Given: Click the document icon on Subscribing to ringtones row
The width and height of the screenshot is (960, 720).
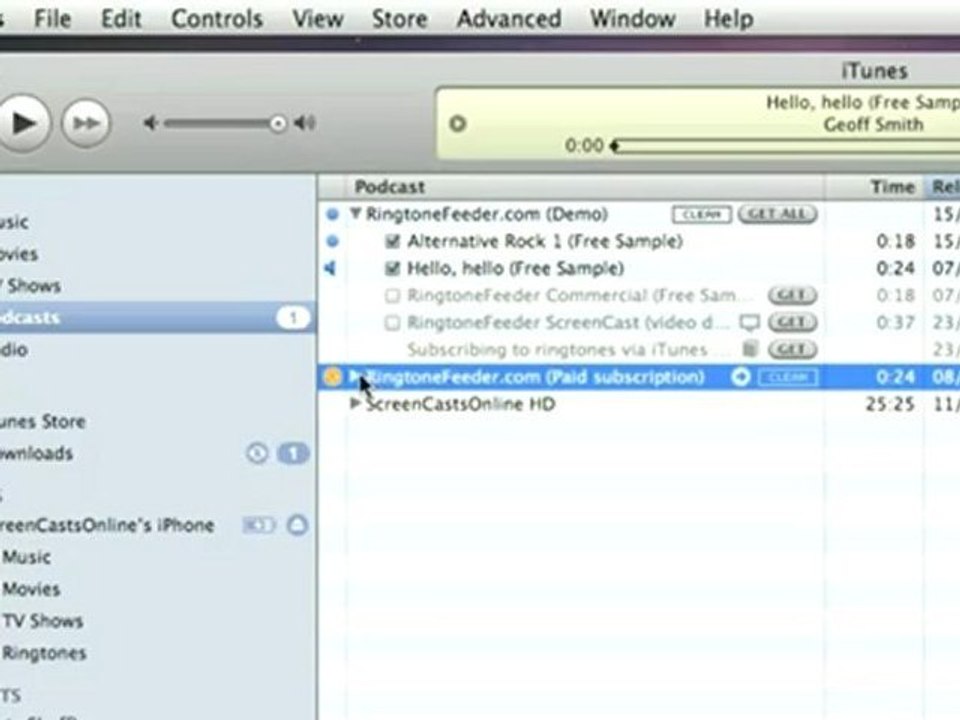Looking at the screenshot, I should pyautogui.click(x=749, y=349).
